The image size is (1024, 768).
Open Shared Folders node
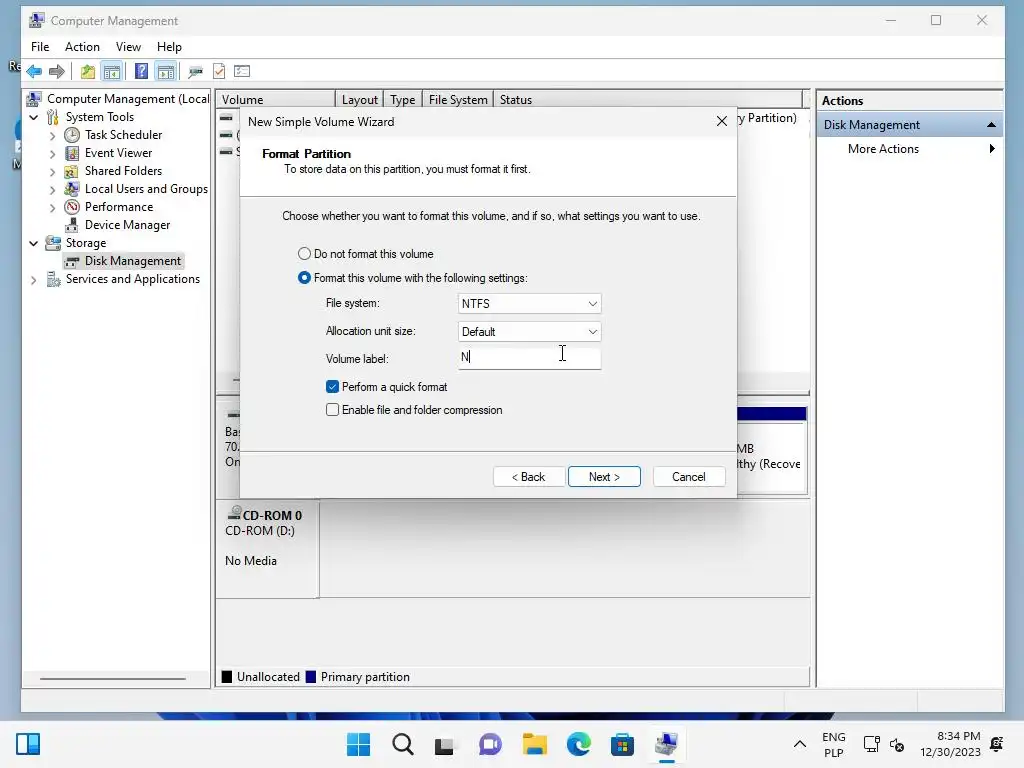point(123,170)
